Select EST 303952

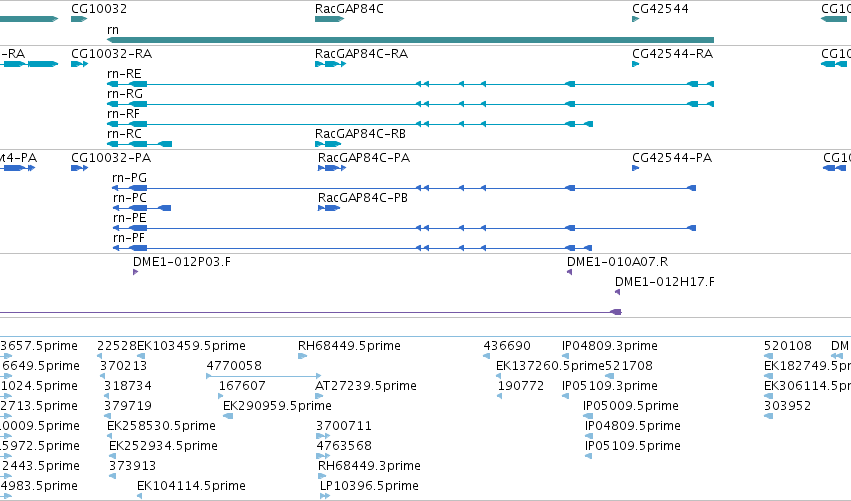[x=788, y=407]
